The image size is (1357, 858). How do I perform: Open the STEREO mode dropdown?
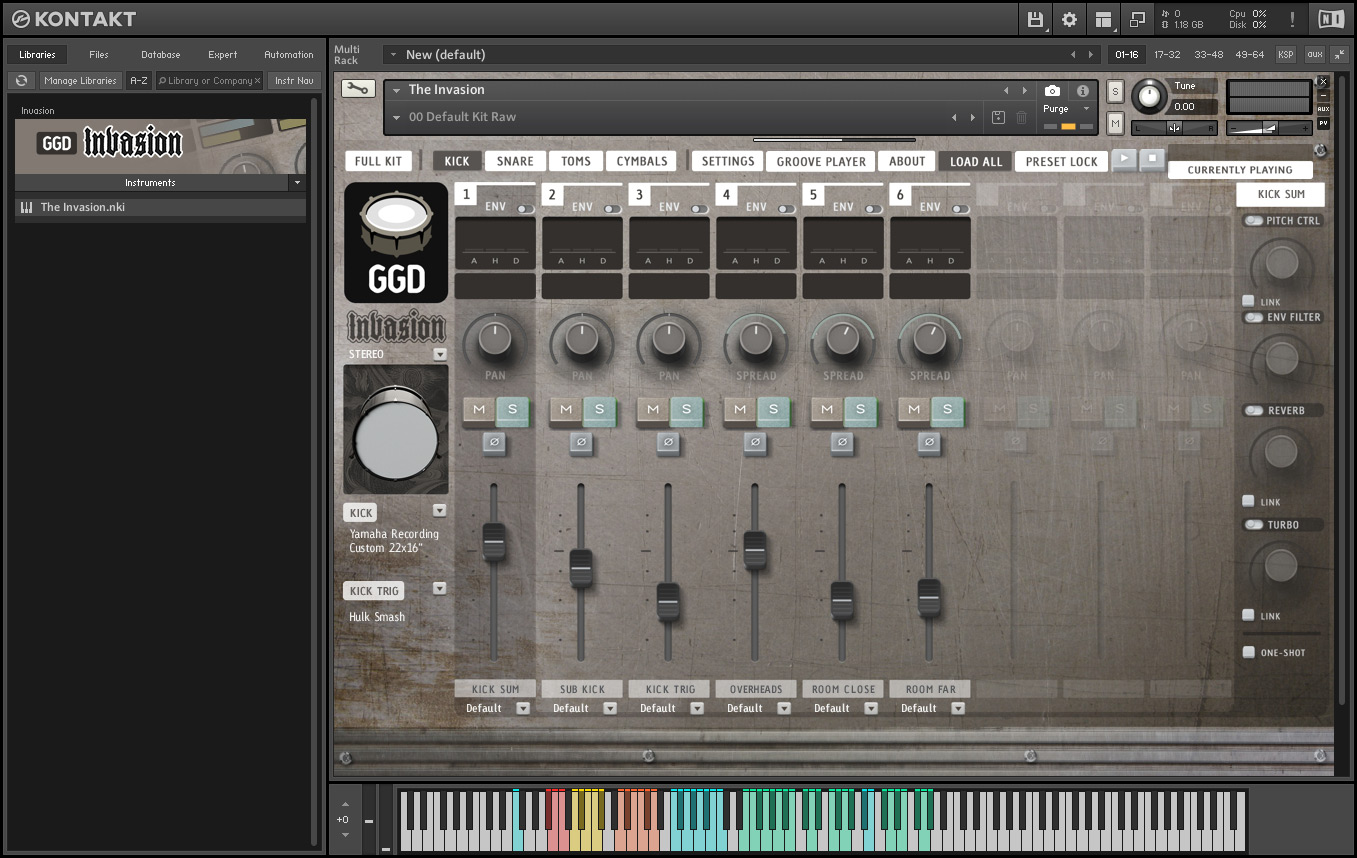440,354
